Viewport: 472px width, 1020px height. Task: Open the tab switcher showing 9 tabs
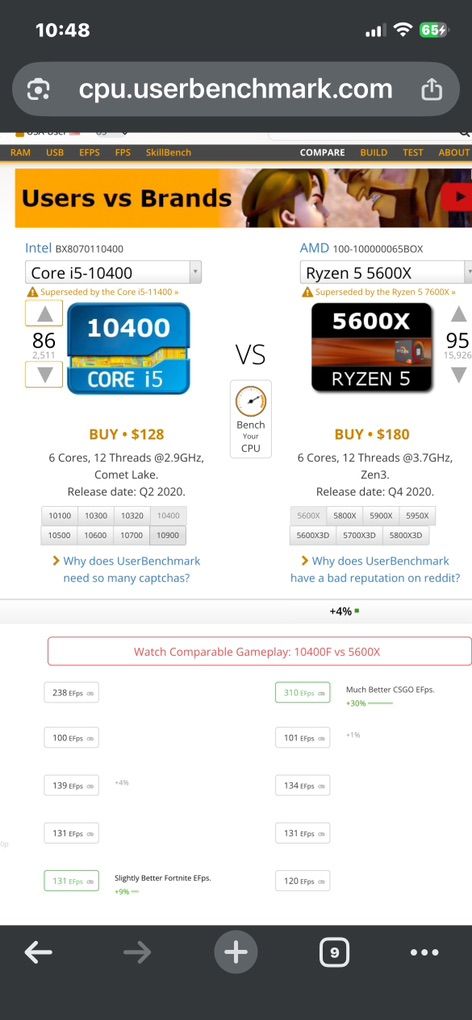334,953
